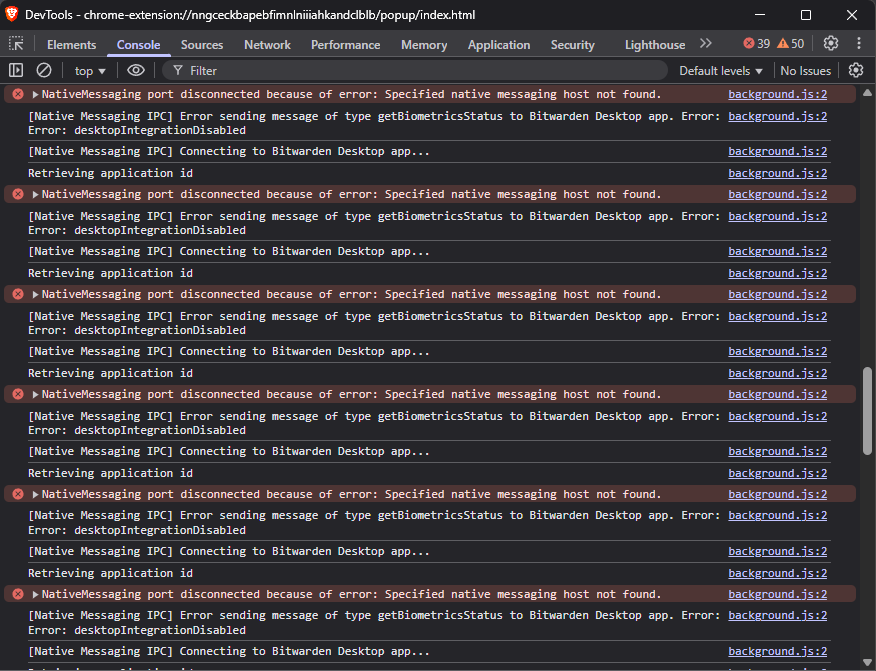The height and width of the screenshot is (671, 876).
Task: Open the three-dot customize DevTools menu
Action: point(859,44)
